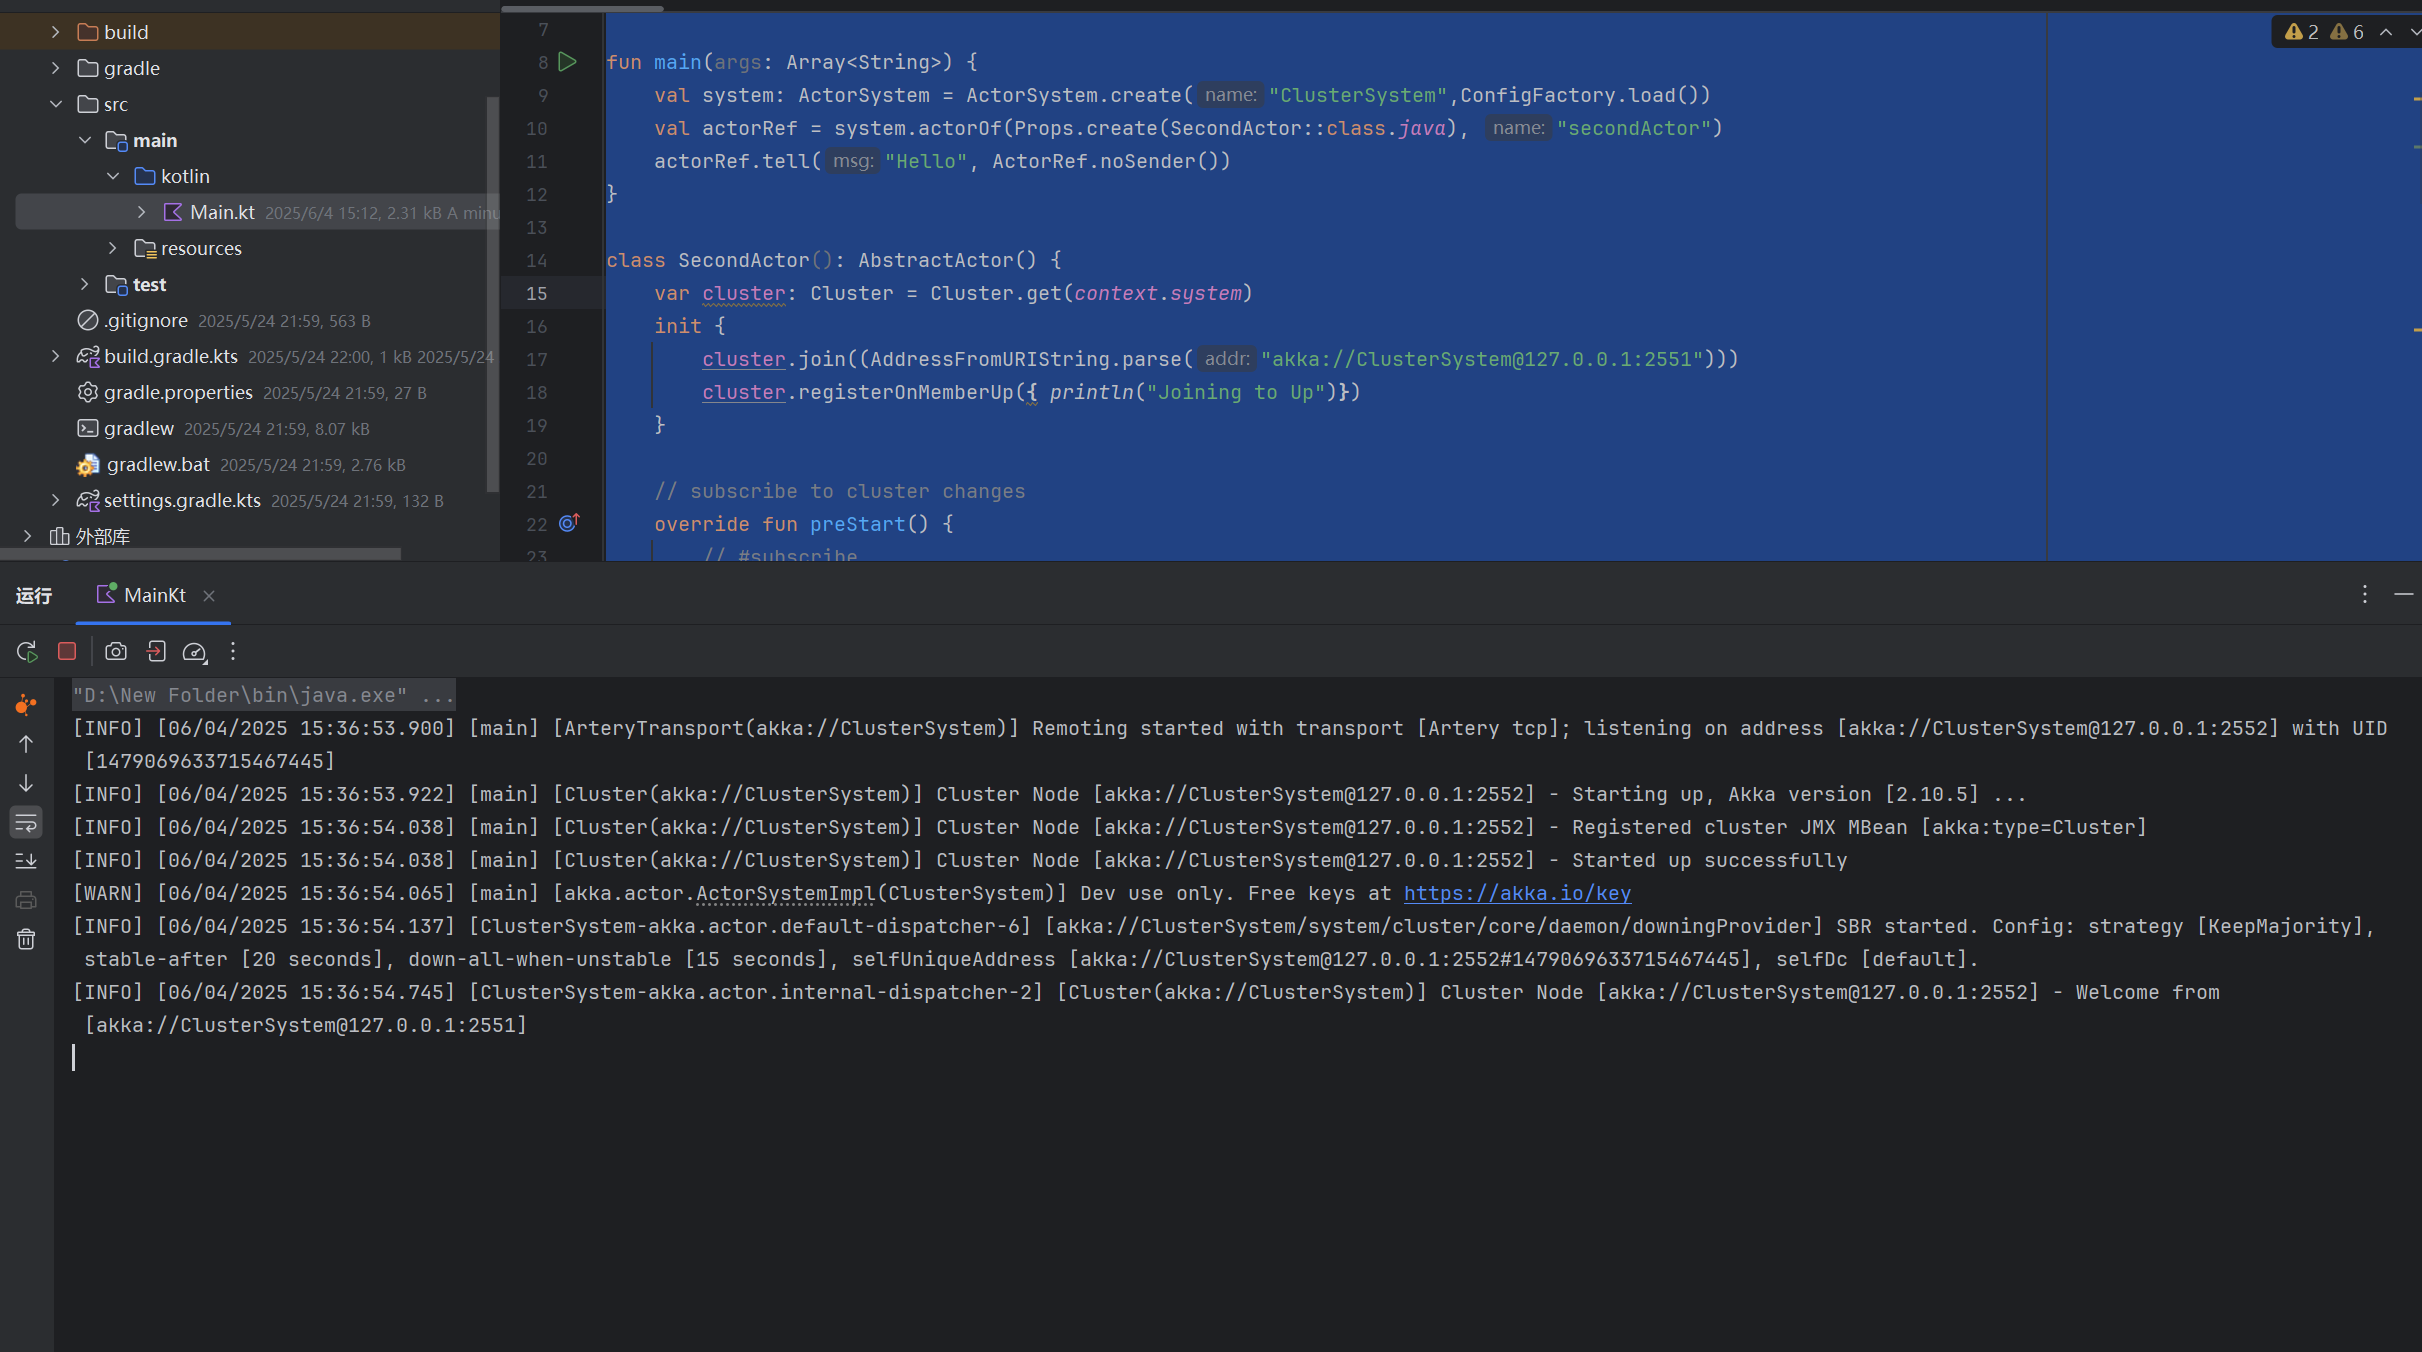Click the "ClusterSystem" string on line 9
Screen dimensions: 2422x1352
(x=1358, y=95)
